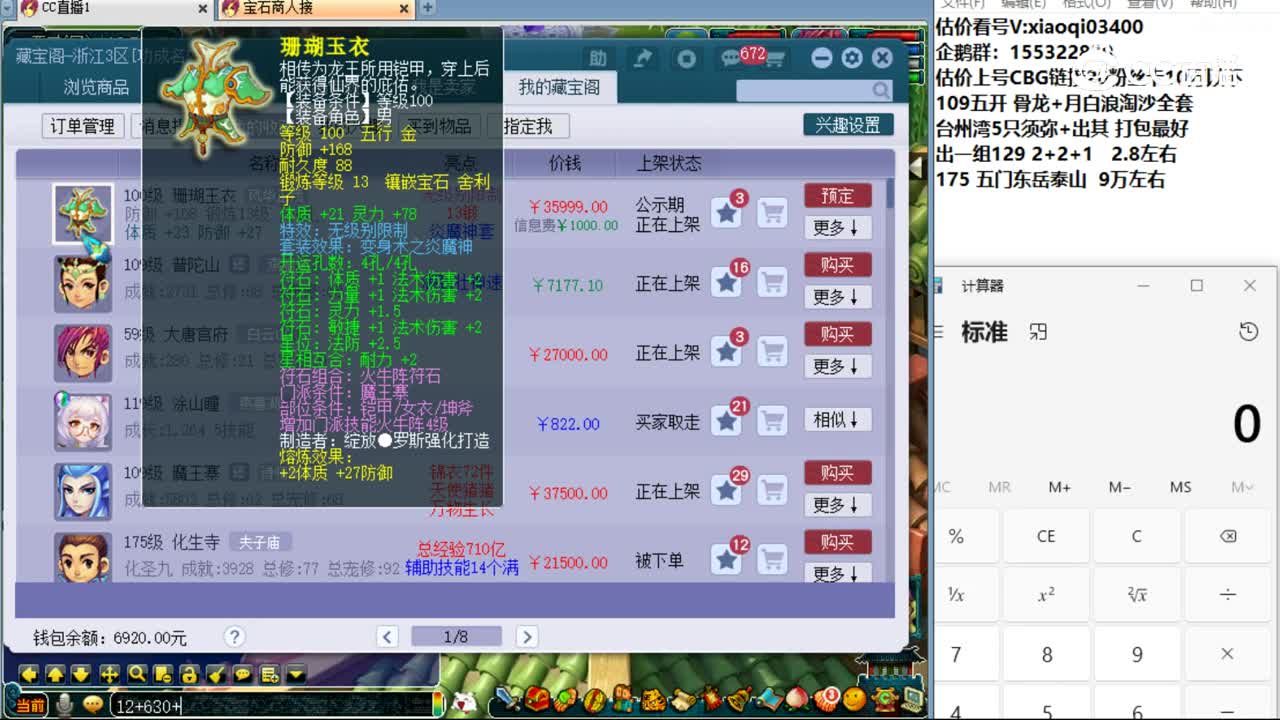Click the share arrow icon in header
Image resolution: width=1280 pixels, height=720 pixels.
pos(643,58)
